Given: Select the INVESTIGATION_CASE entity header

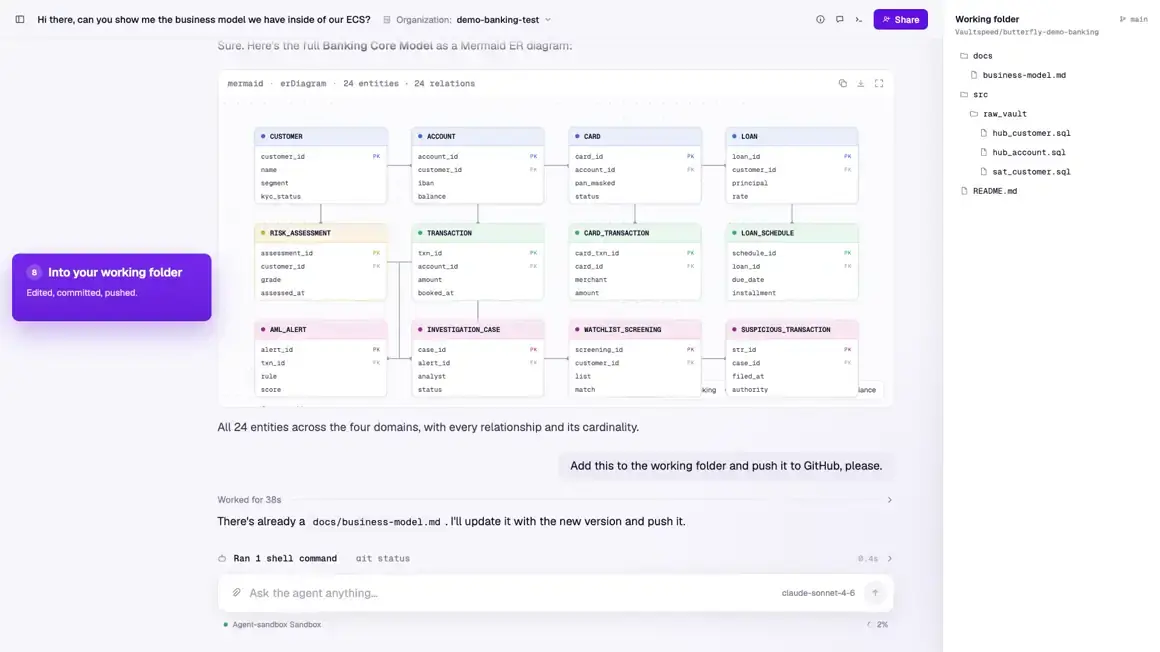Looking at the screenshot, I should [478, 329].
